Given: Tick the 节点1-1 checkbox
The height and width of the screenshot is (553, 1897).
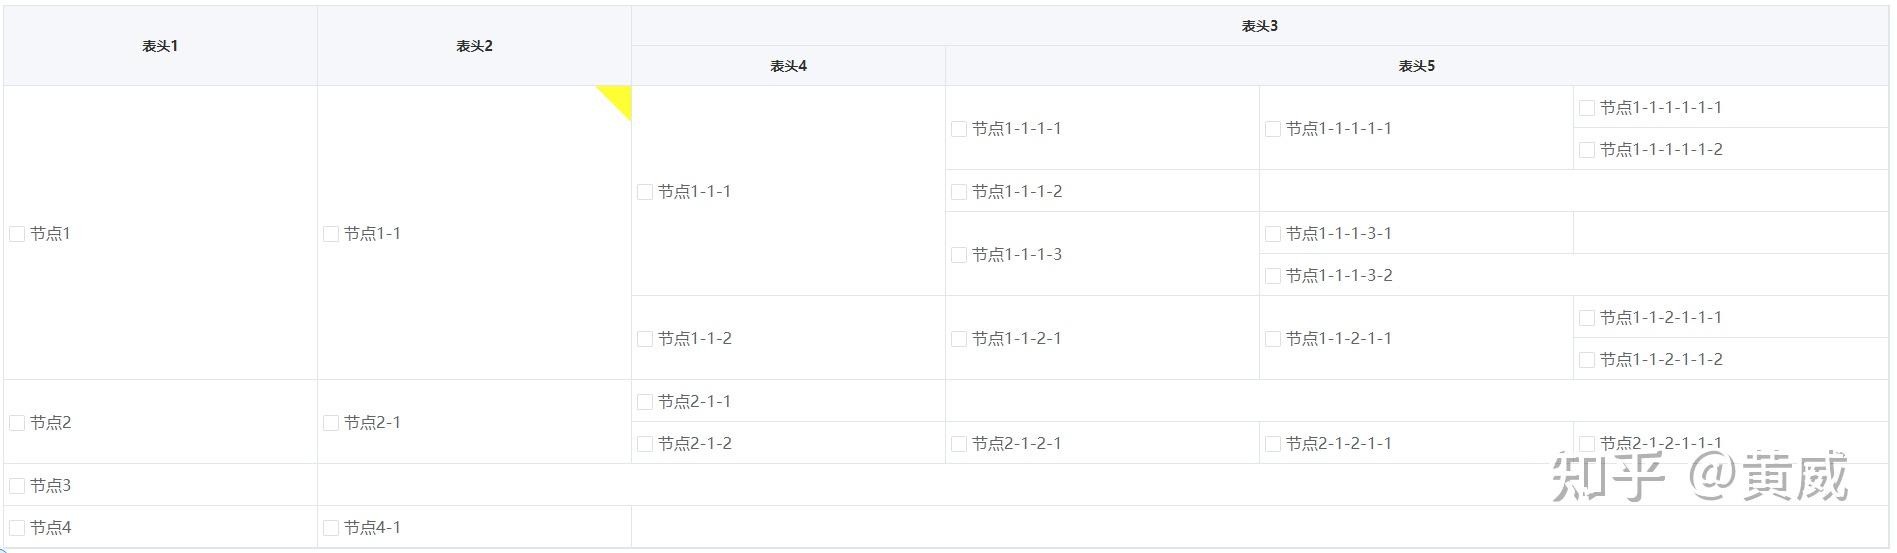Looking at the screenshot, I should [x=331, y=234].
